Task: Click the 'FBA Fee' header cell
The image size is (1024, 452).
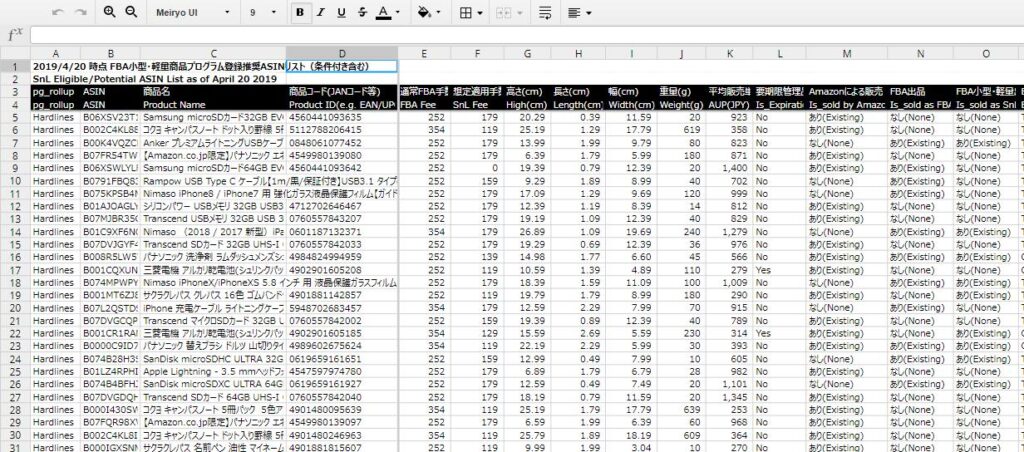Action: [x=424, y=105]
